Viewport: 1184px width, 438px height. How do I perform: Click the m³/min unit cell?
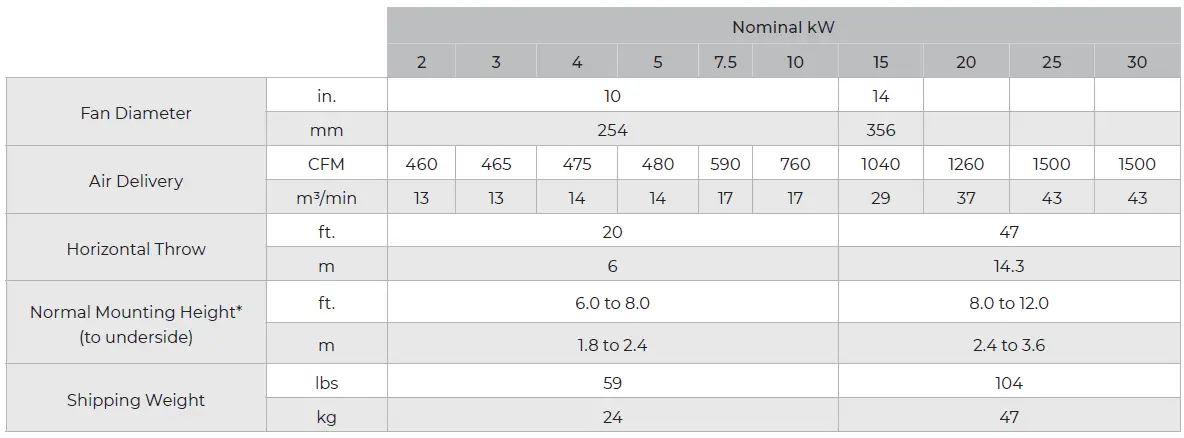point(326,198)
